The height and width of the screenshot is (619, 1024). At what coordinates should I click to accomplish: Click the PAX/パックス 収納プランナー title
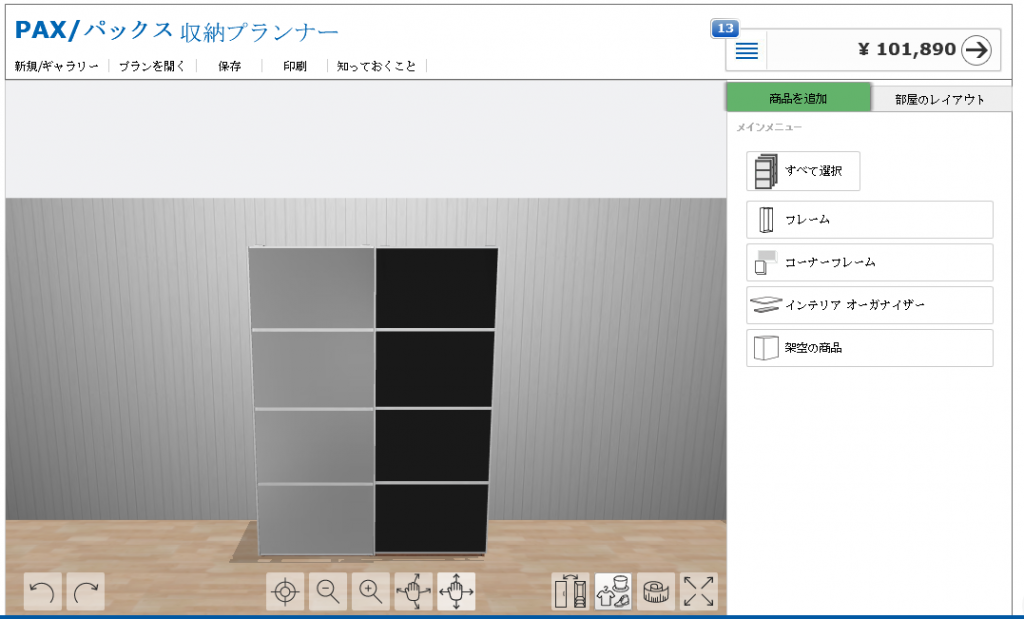point(176,31)
